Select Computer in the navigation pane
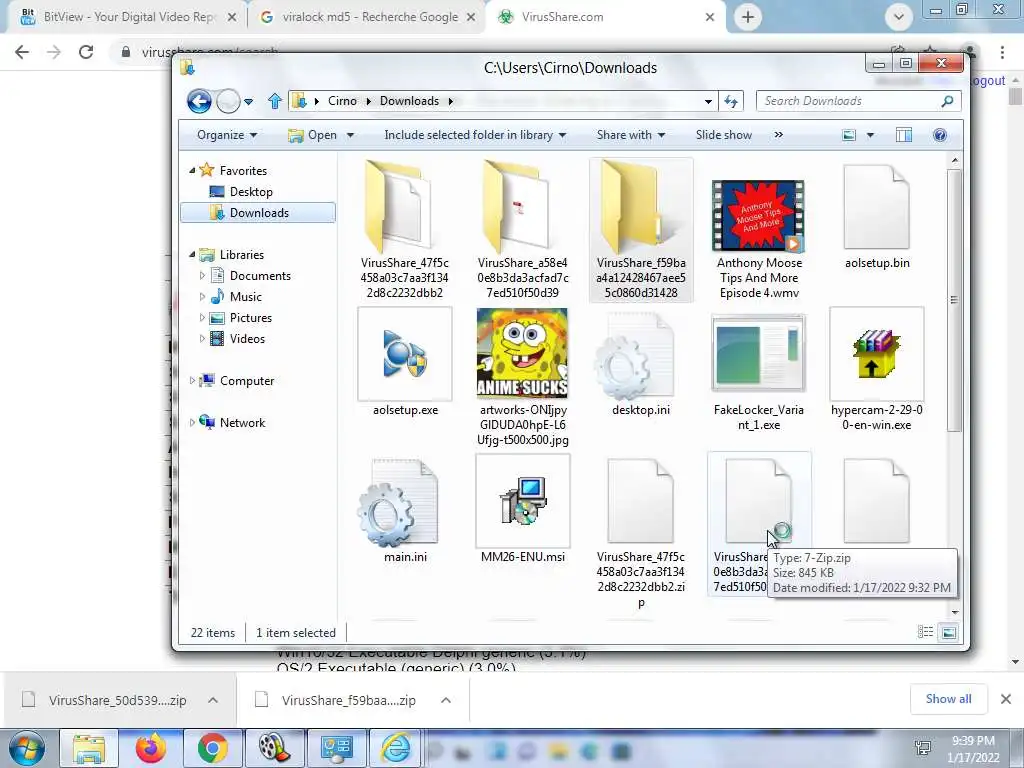 (247, 381)
